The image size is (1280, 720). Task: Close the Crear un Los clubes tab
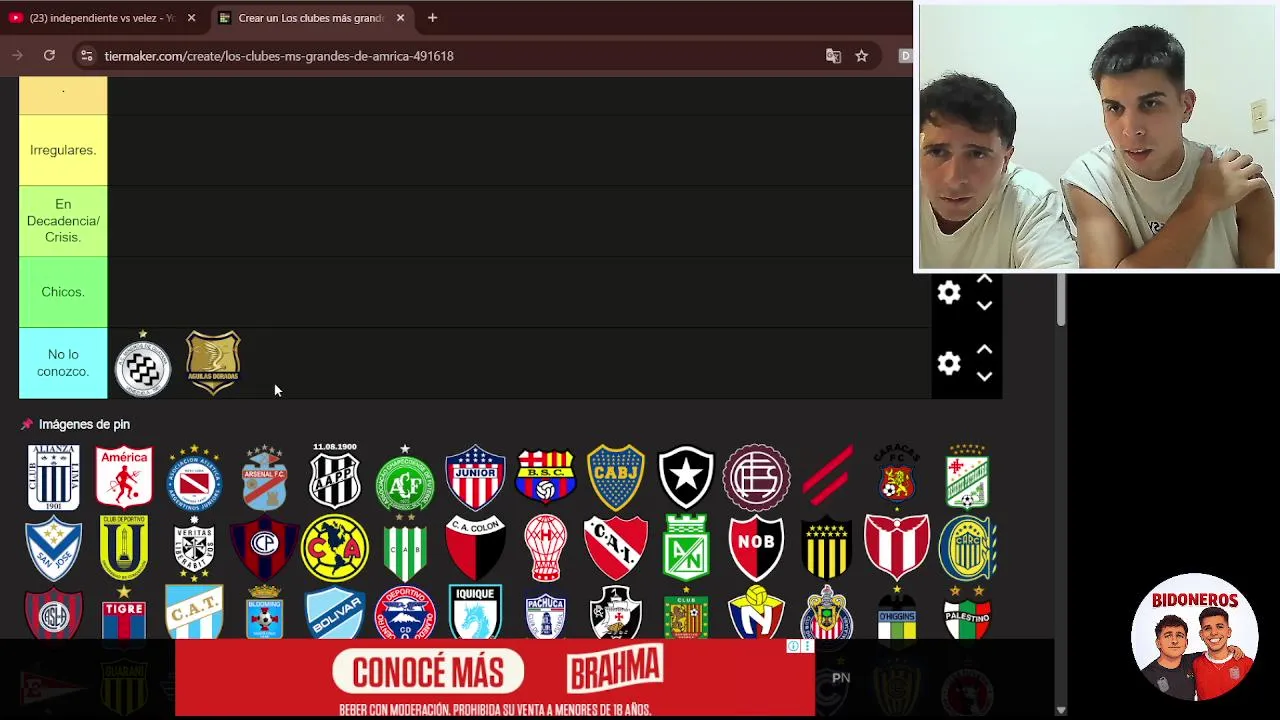[400, 18]
